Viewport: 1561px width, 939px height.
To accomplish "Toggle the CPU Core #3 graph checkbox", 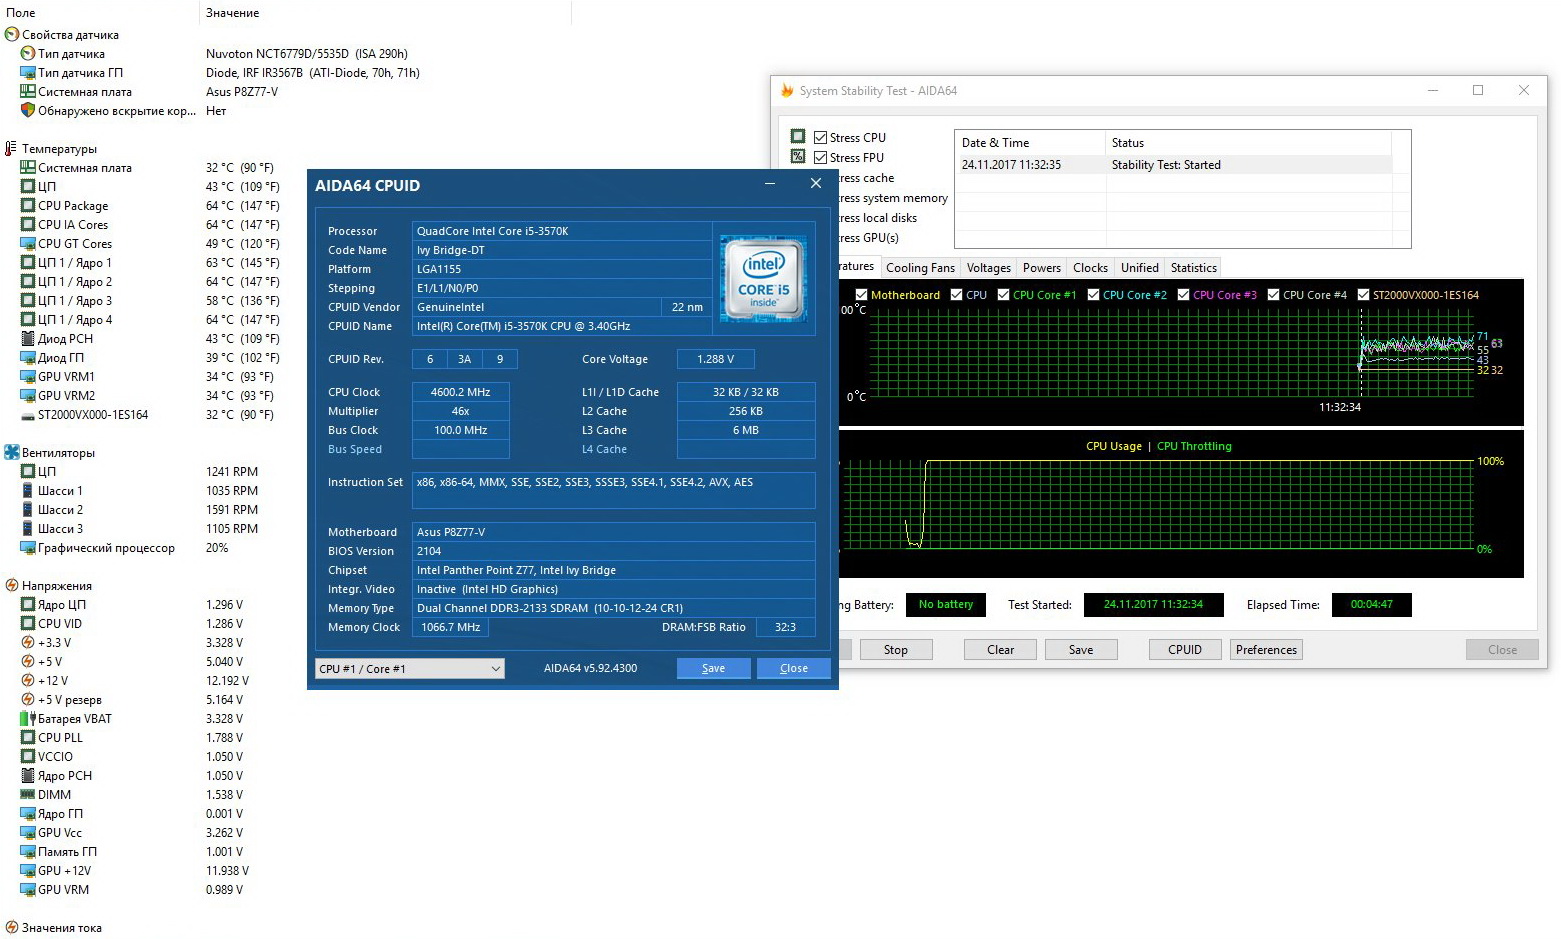I will [1183, 294].
